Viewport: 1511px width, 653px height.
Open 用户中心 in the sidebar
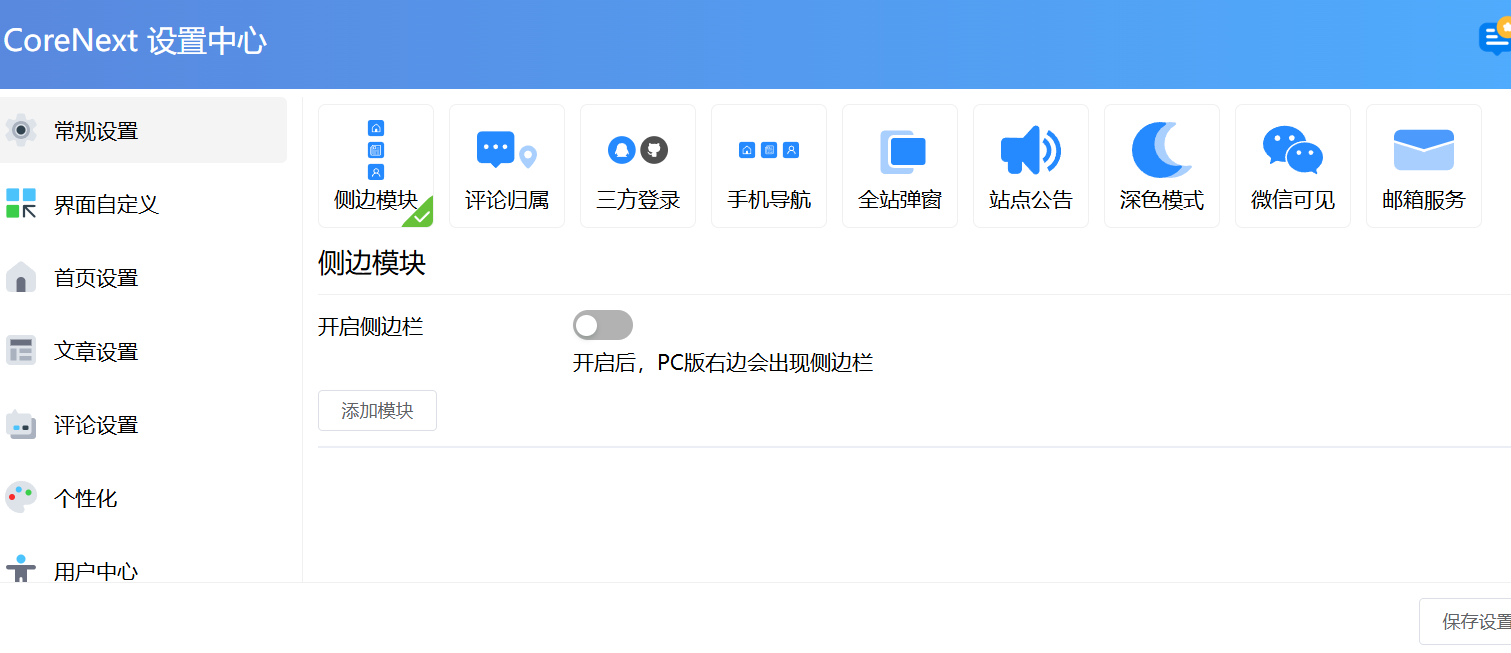pyautogui.click(x=96, y=570)
